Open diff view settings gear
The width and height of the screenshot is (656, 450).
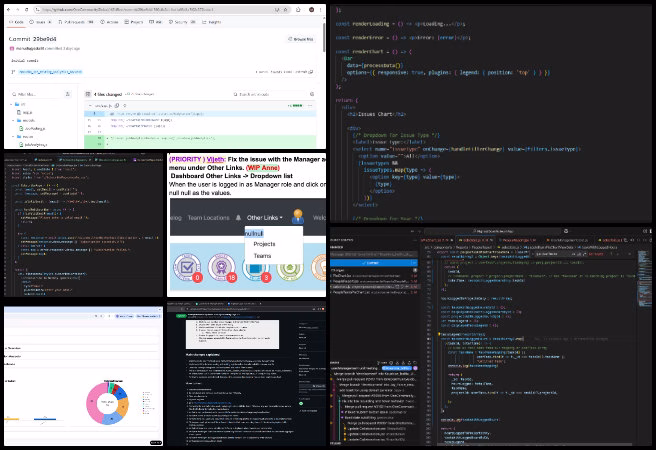312,94
